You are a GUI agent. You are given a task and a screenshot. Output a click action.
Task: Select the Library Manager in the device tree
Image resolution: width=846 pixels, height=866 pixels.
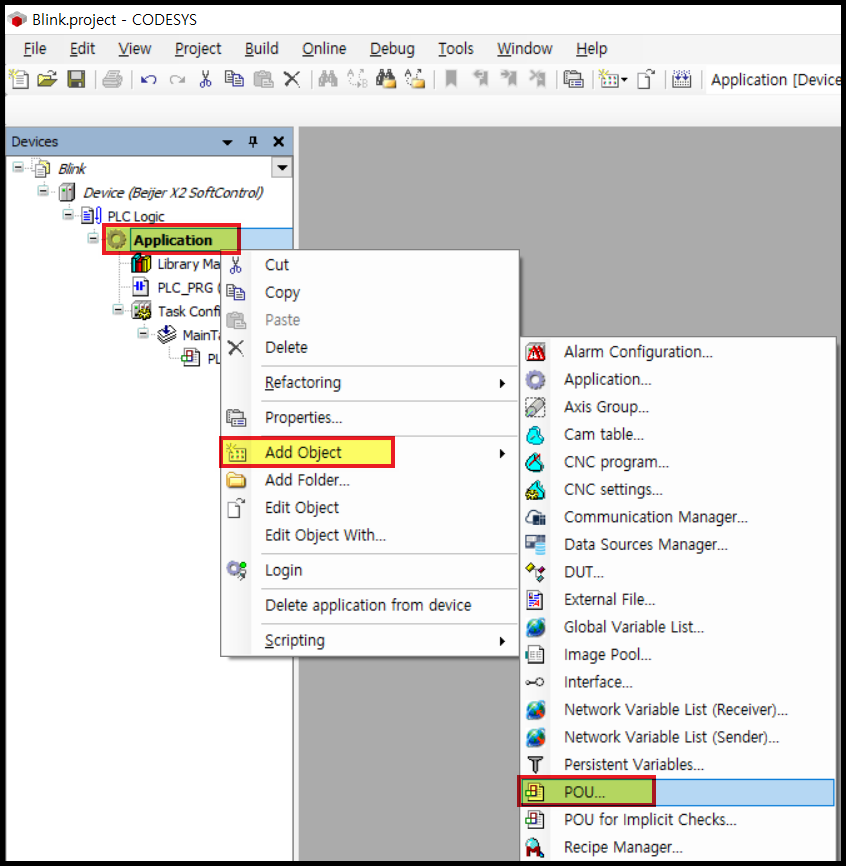(x=185, y=263)
